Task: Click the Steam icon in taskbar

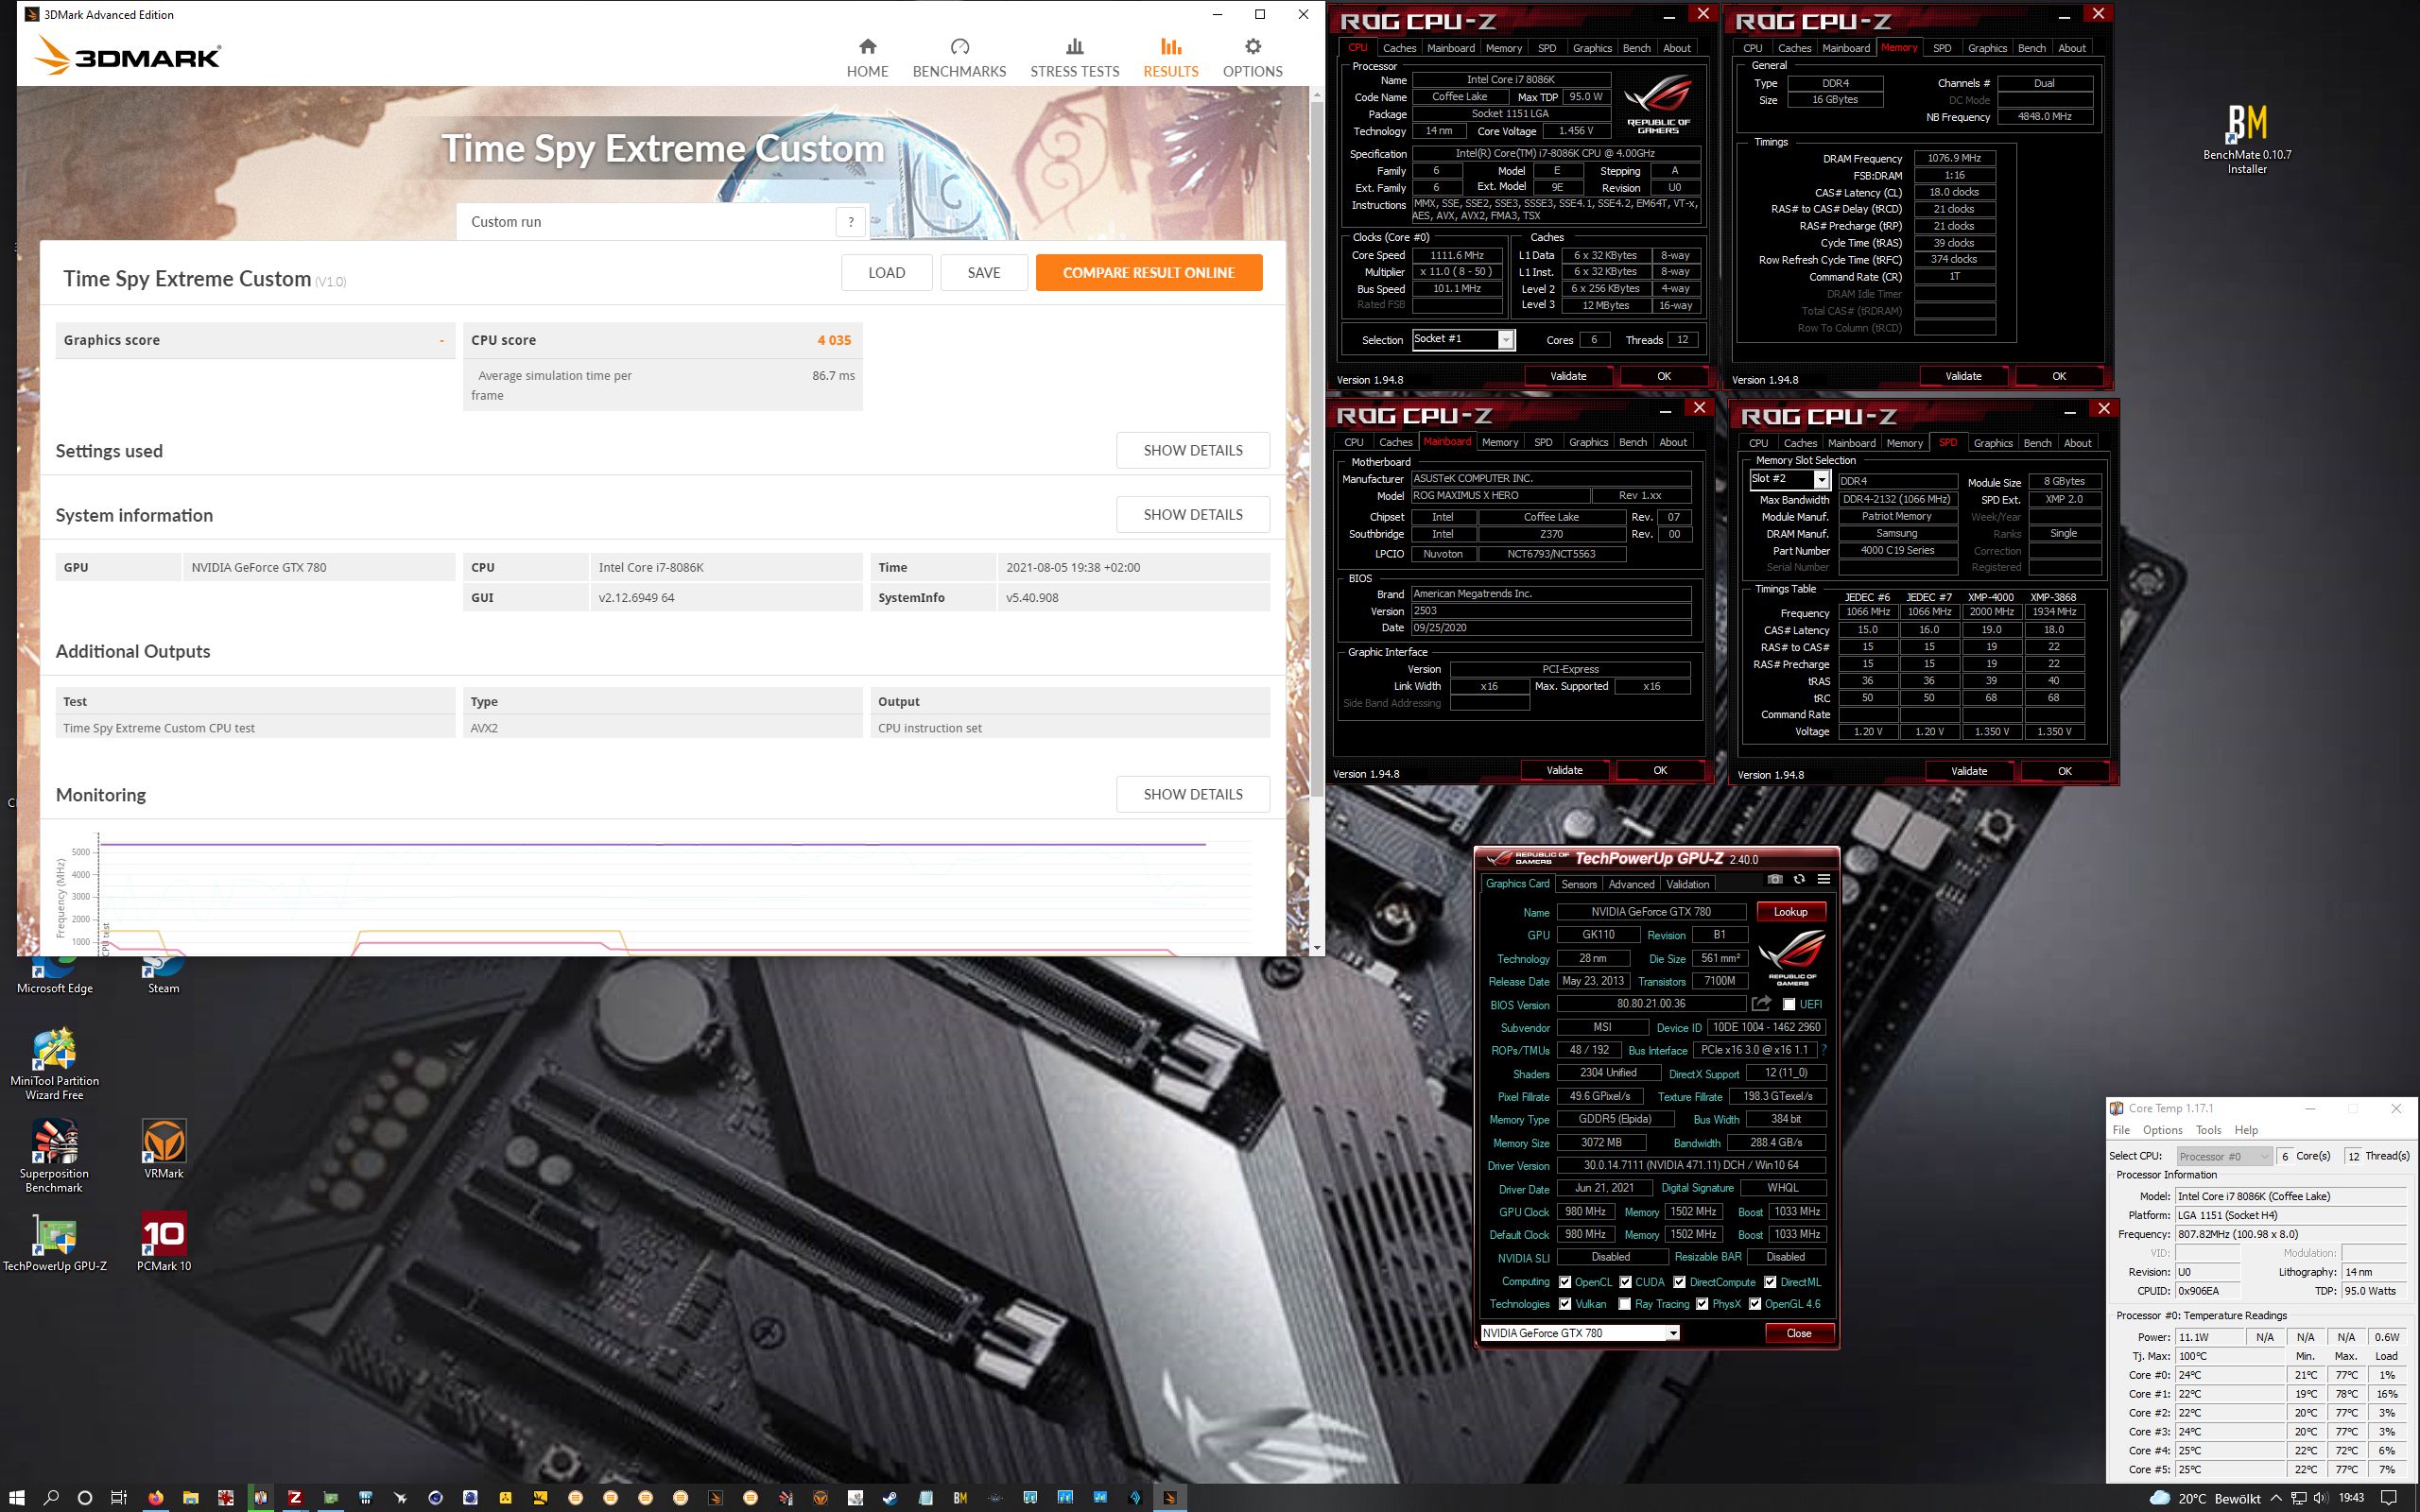Action: pyautogui.click(x=889, y=1497)
